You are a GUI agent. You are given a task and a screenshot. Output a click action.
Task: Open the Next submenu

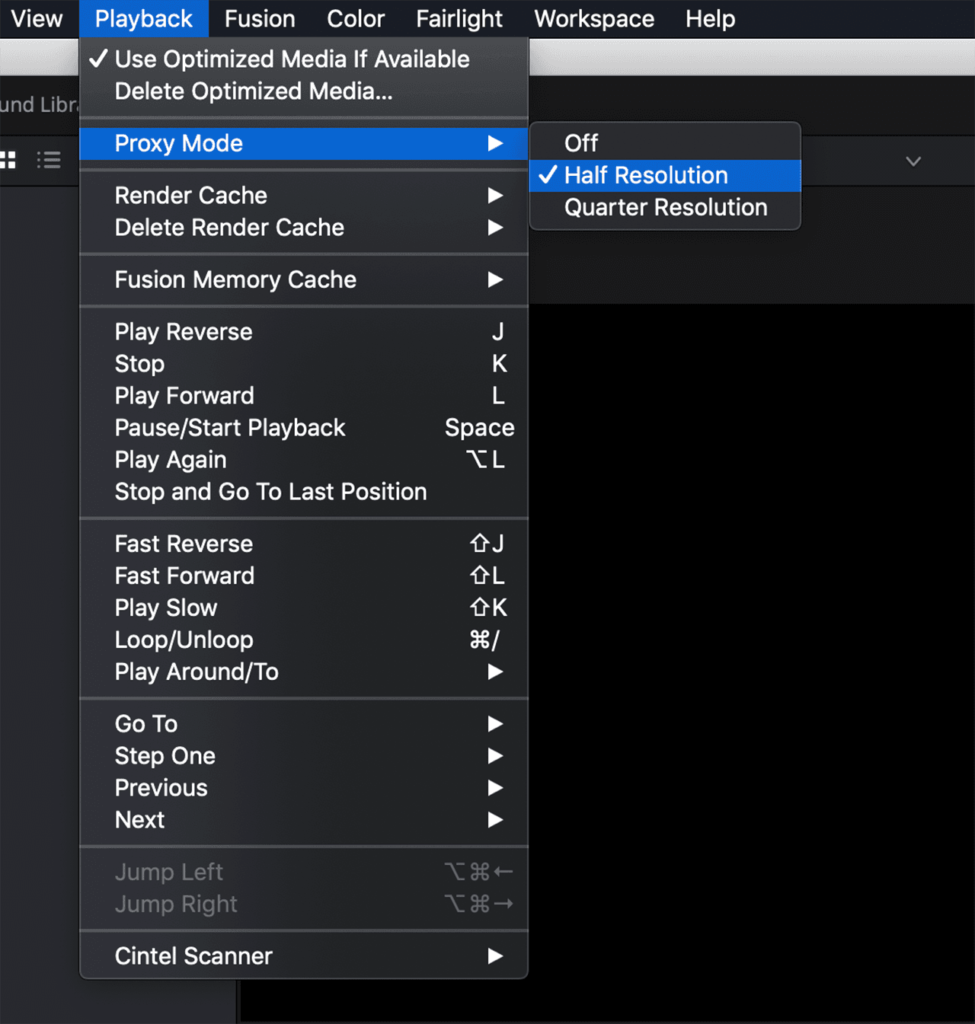pyautogui.click(x=304, y=820)
